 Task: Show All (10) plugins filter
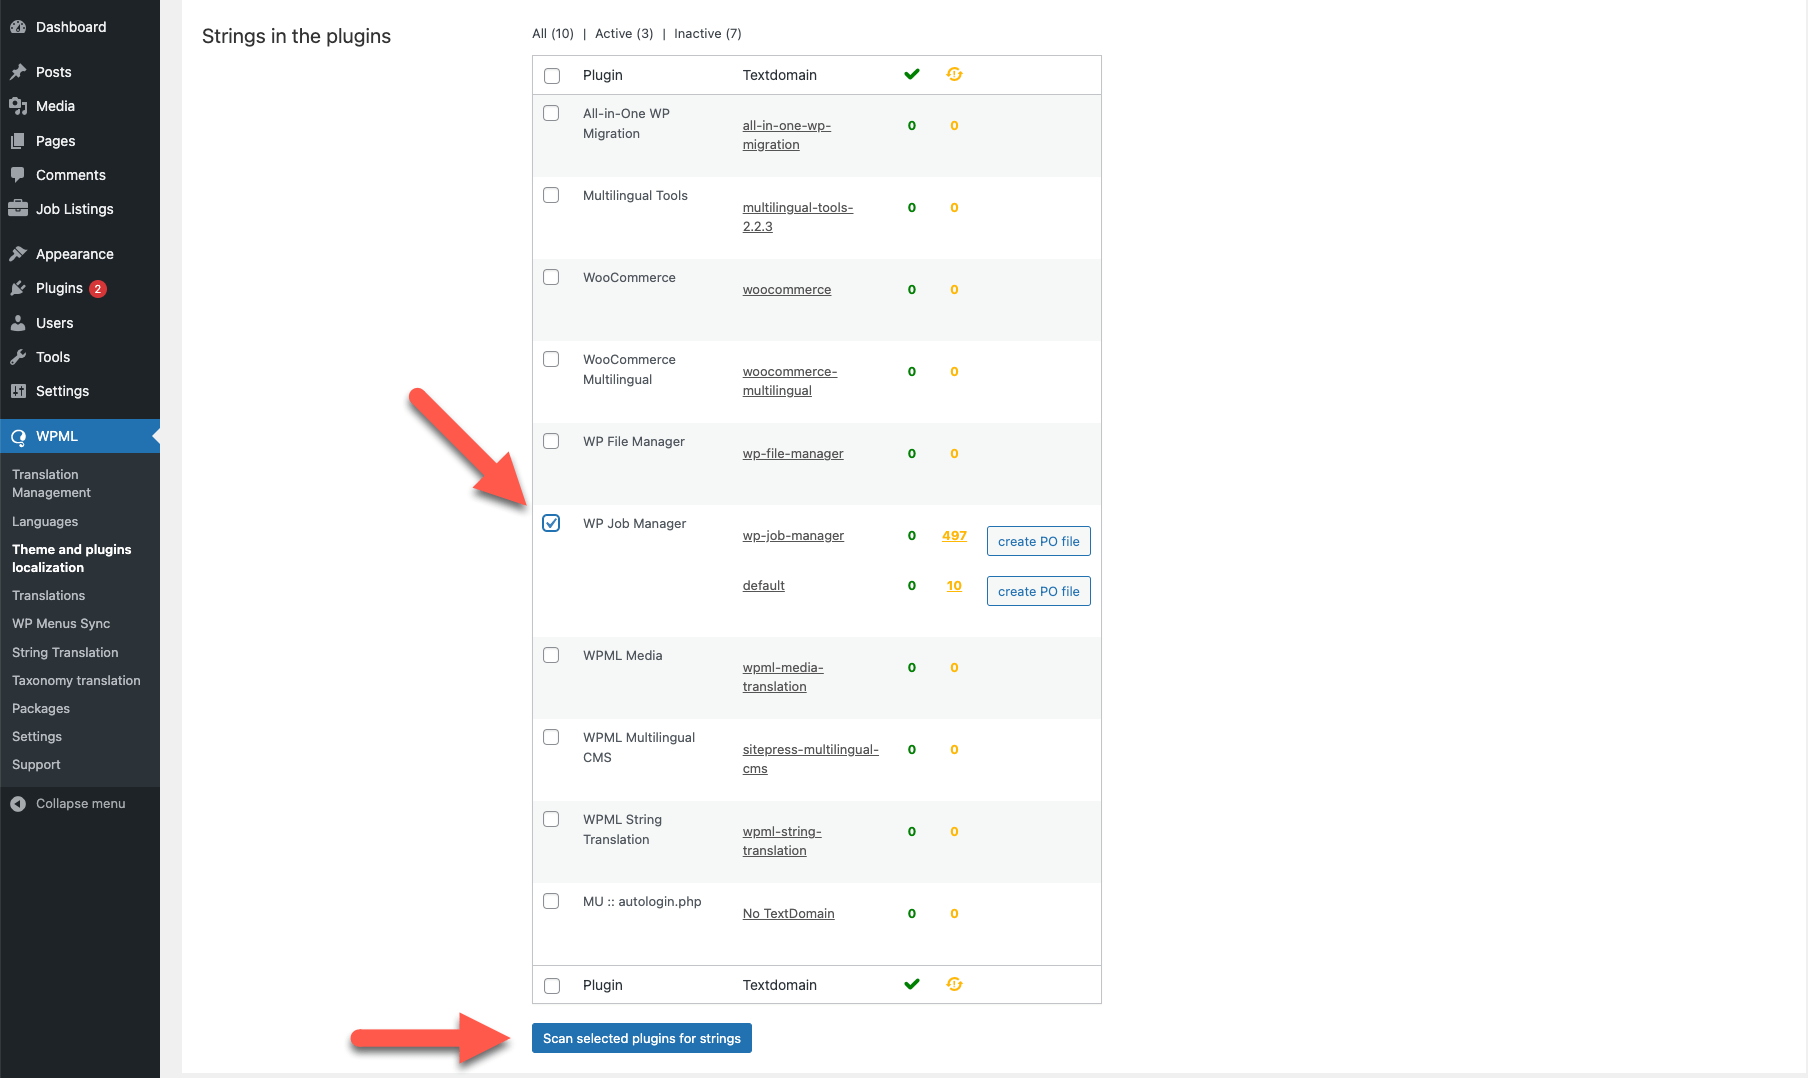point(553,34)
